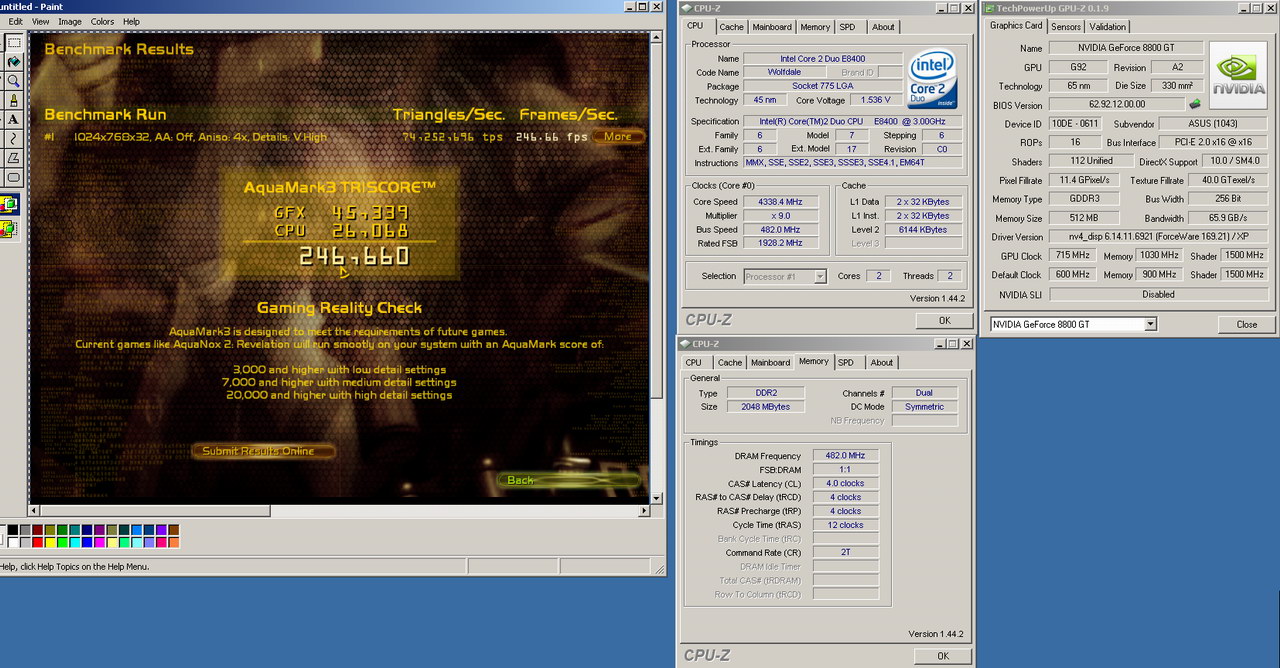Pick the dark red color swatch
The image size is (1280, 668).
coord(37,530)
